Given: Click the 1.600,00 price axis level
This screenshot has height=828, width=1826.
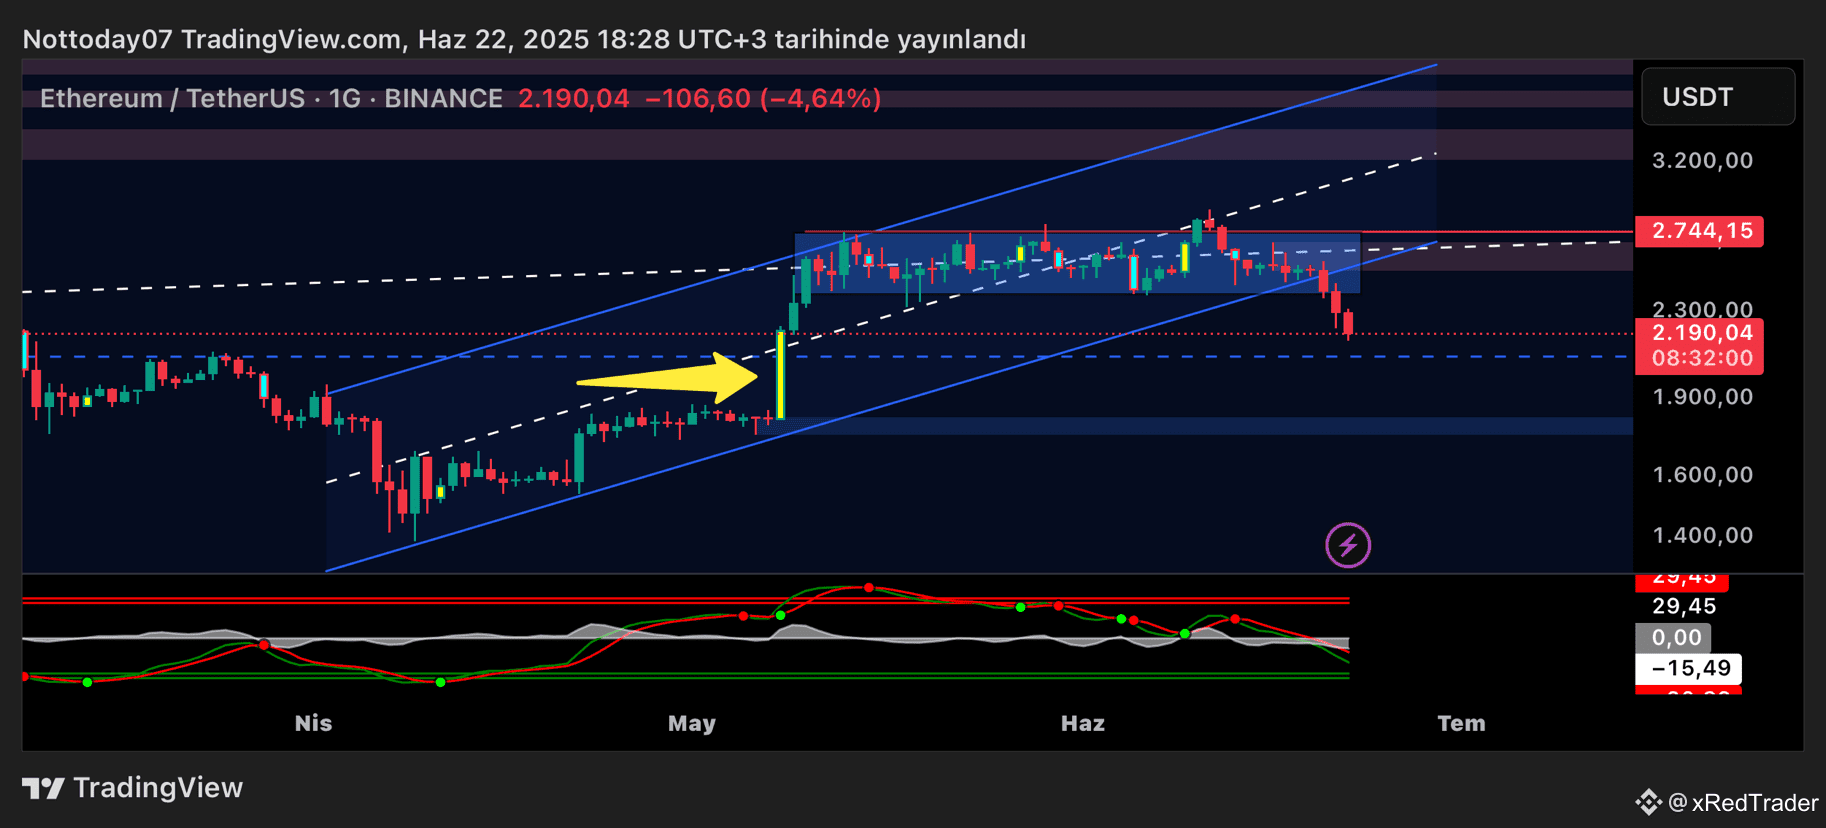Looking at the screenshot, I should pyautogui.click(x=1703, y=475).
